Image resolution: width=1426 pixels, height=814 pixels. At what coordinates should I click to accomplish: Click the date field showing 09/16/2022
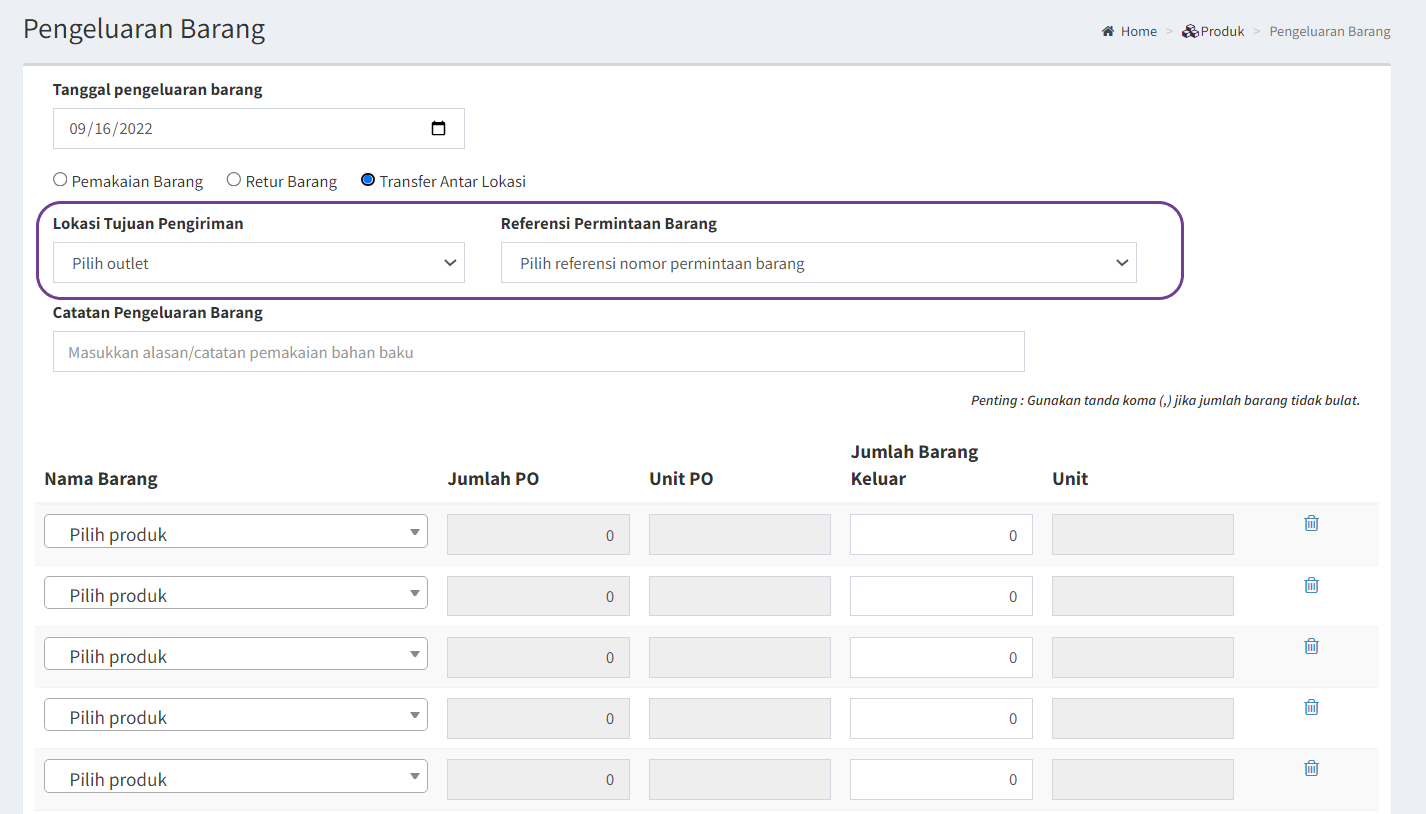(x=259, y=128)
